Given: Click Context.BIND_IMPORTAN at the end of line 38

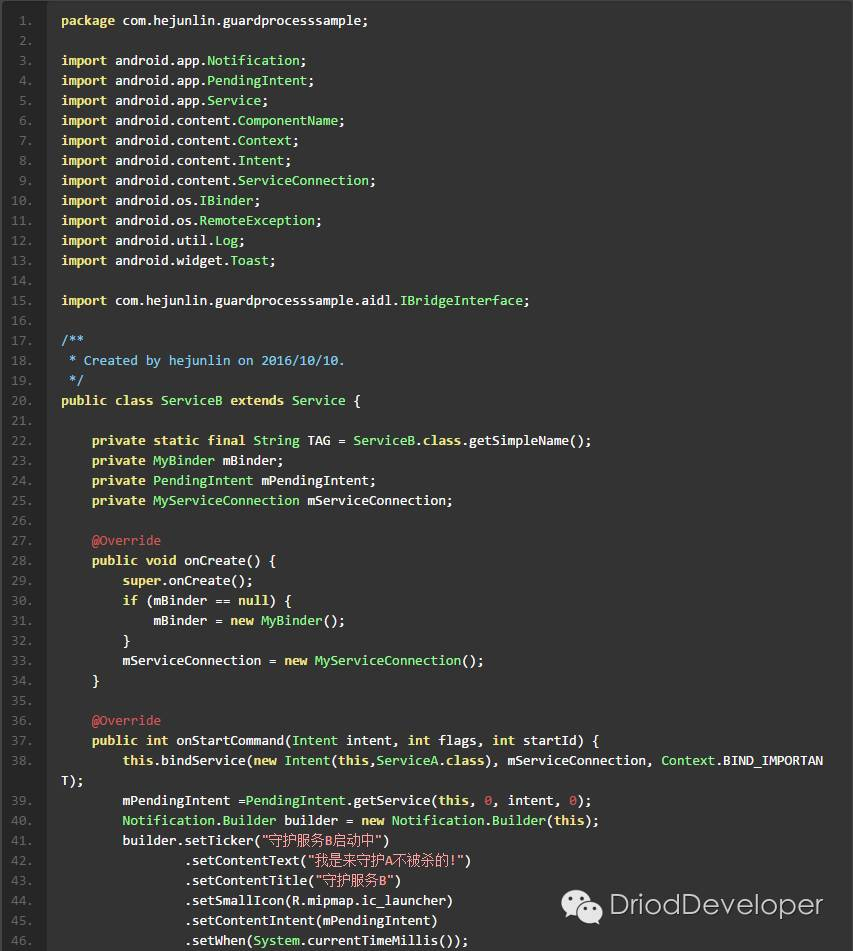Looking at the screenshot, I should click(742, 762).
